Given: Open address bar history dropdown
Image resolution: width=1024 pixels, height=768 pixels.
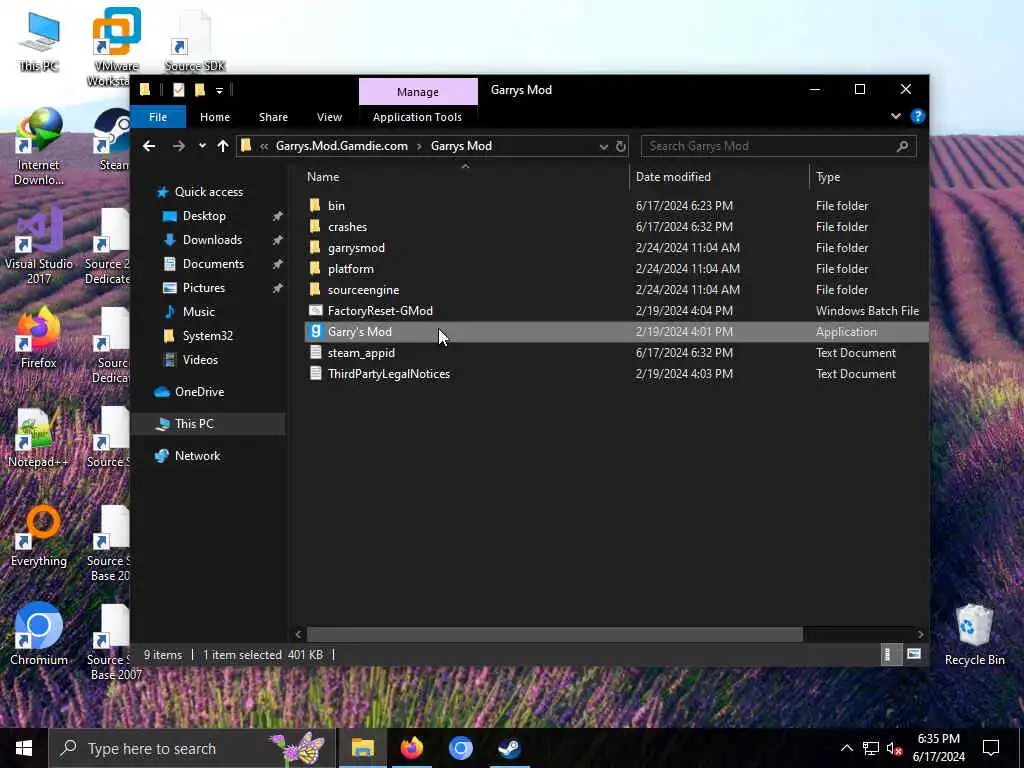Looking at the screenshot, I should (603, 146).
